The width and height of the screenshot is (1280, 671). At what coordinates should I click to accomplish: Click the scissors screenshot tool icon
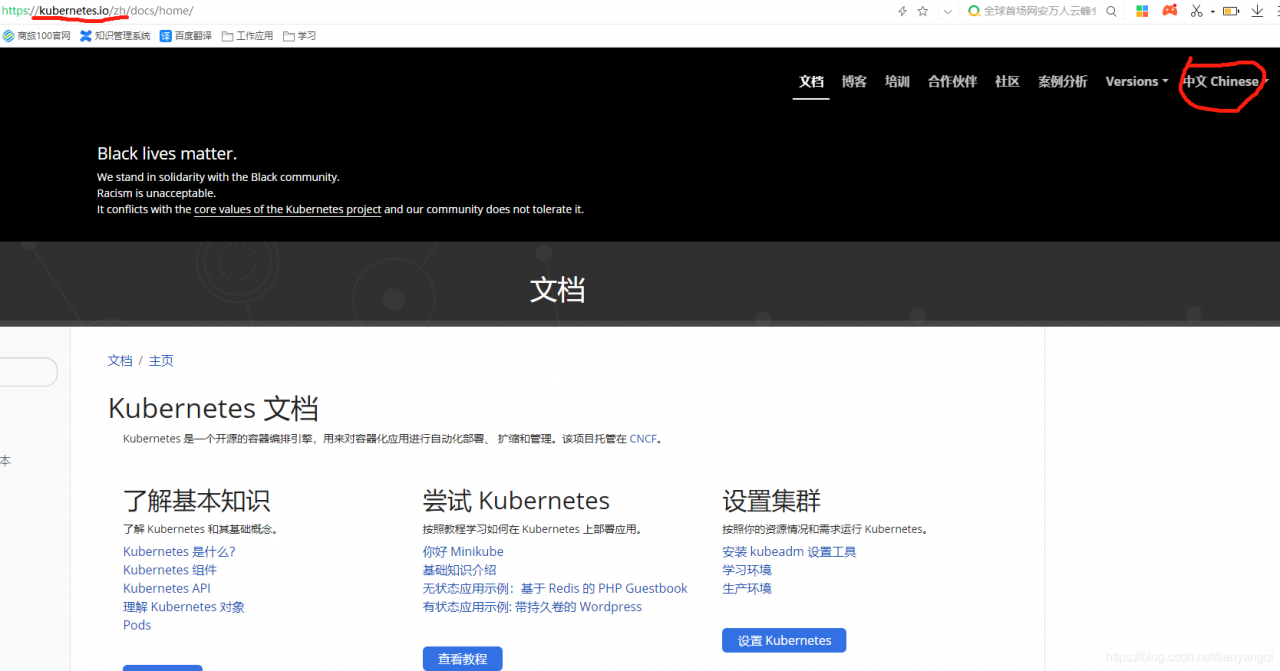coord(1196,11)
